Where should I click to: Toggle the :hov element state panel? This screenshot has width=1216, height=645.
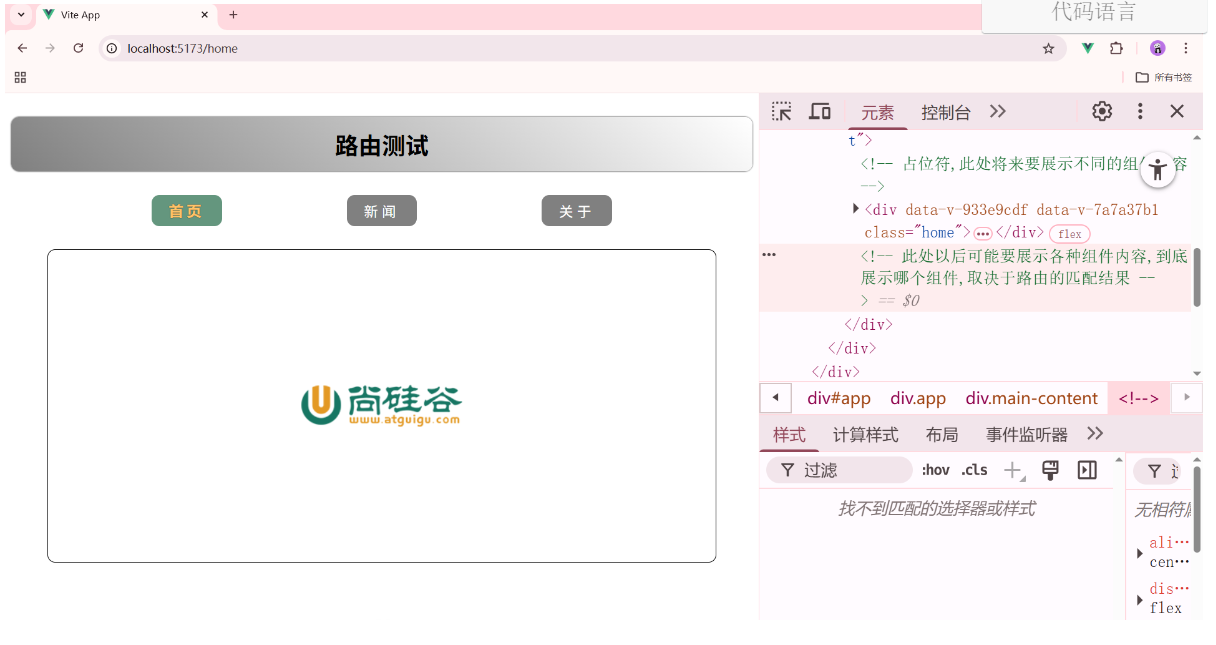pos(936,470)
